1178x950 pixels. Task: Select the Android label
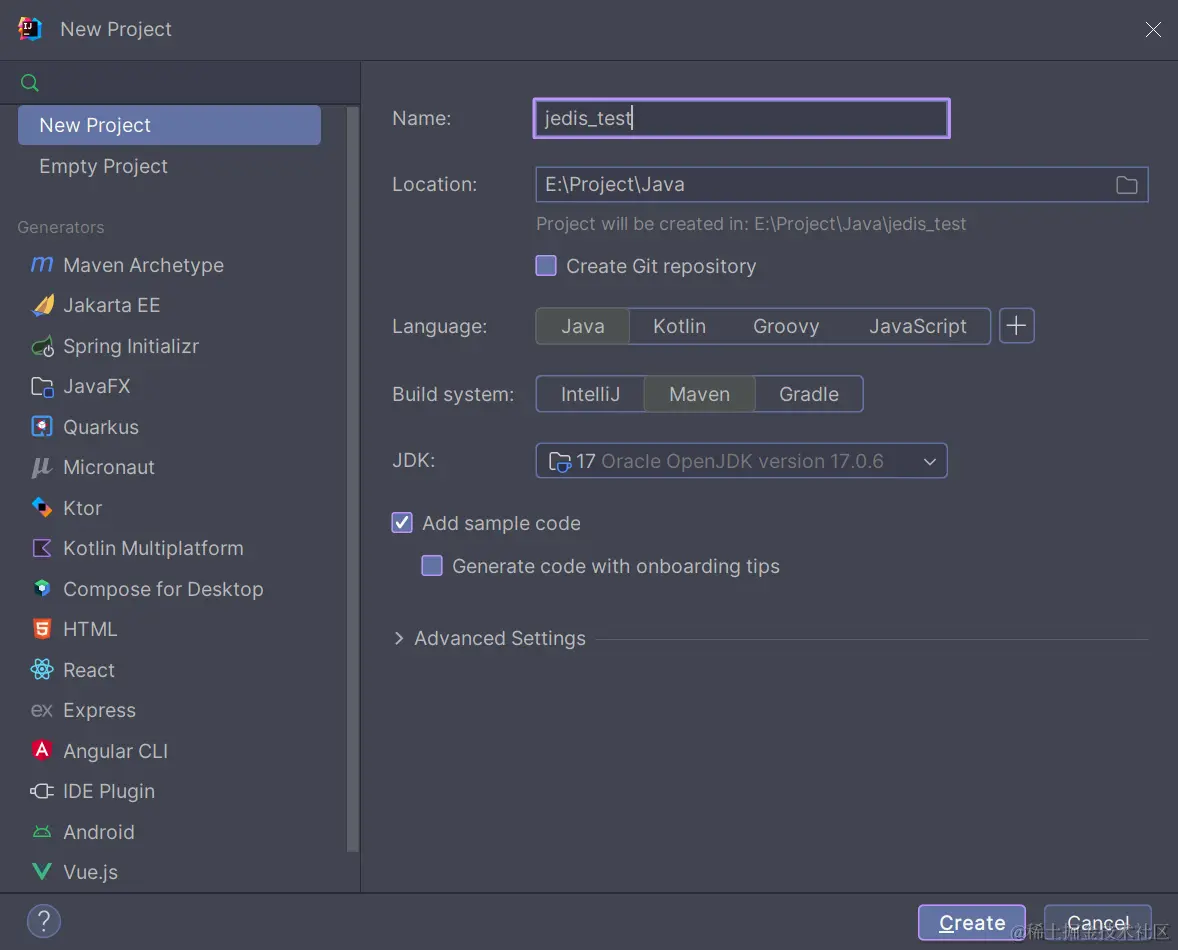(98, 832)
